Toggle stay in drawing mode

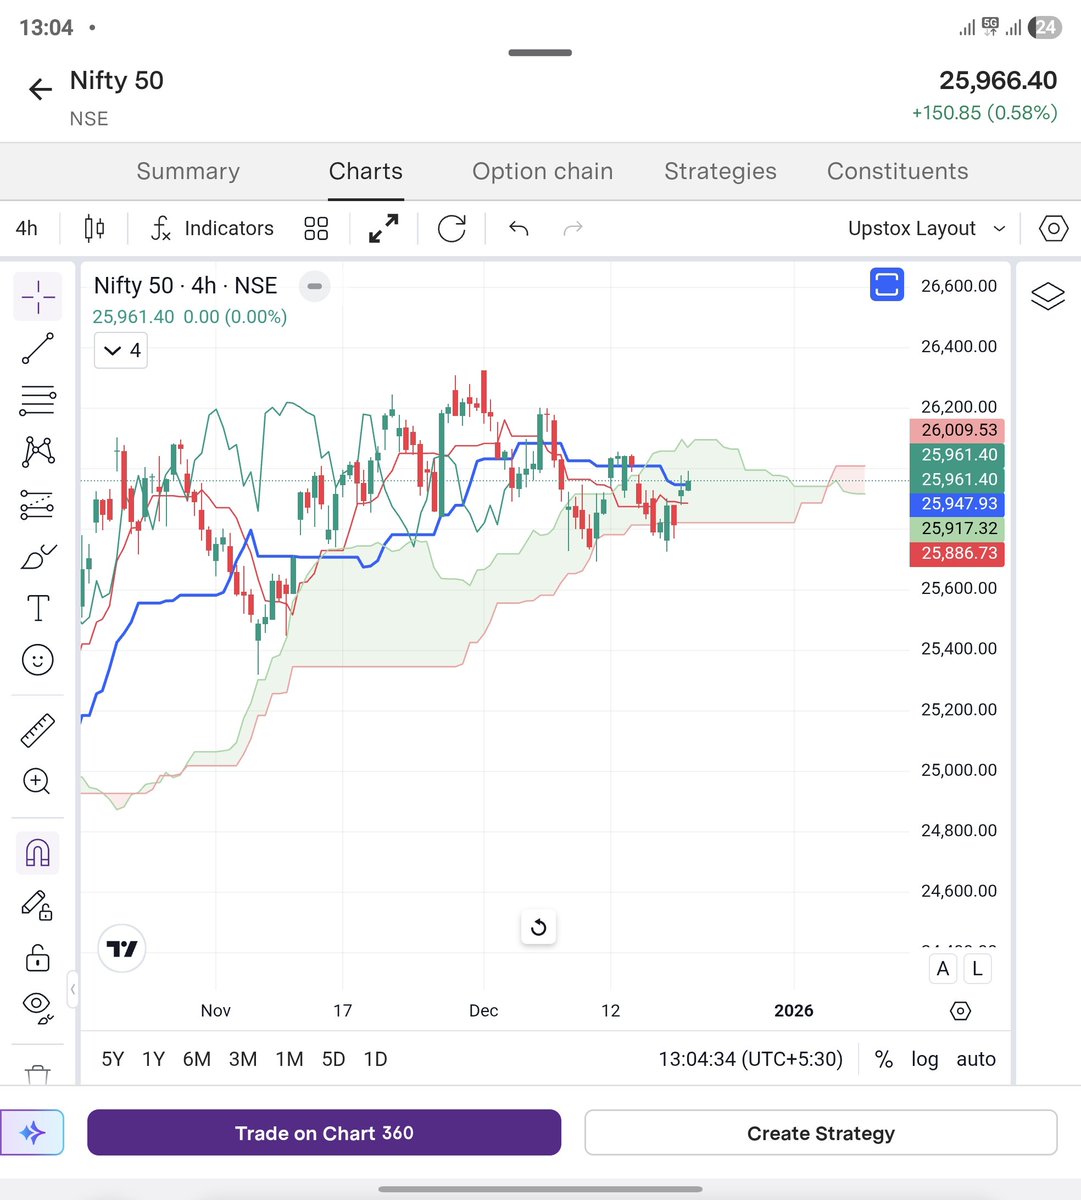pyautogui.click(x=38, y=906)
